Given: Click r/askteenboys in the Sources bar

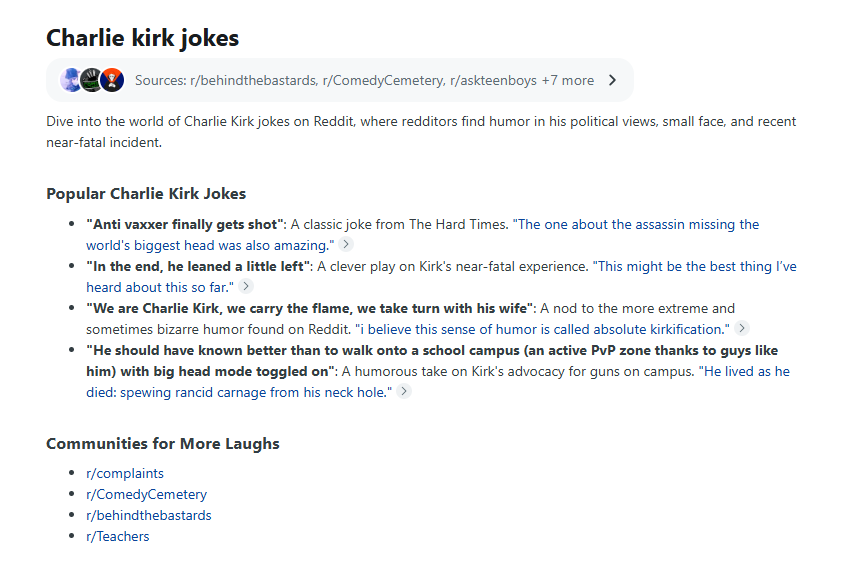Looking at the screenshot, I should point(493,80).
